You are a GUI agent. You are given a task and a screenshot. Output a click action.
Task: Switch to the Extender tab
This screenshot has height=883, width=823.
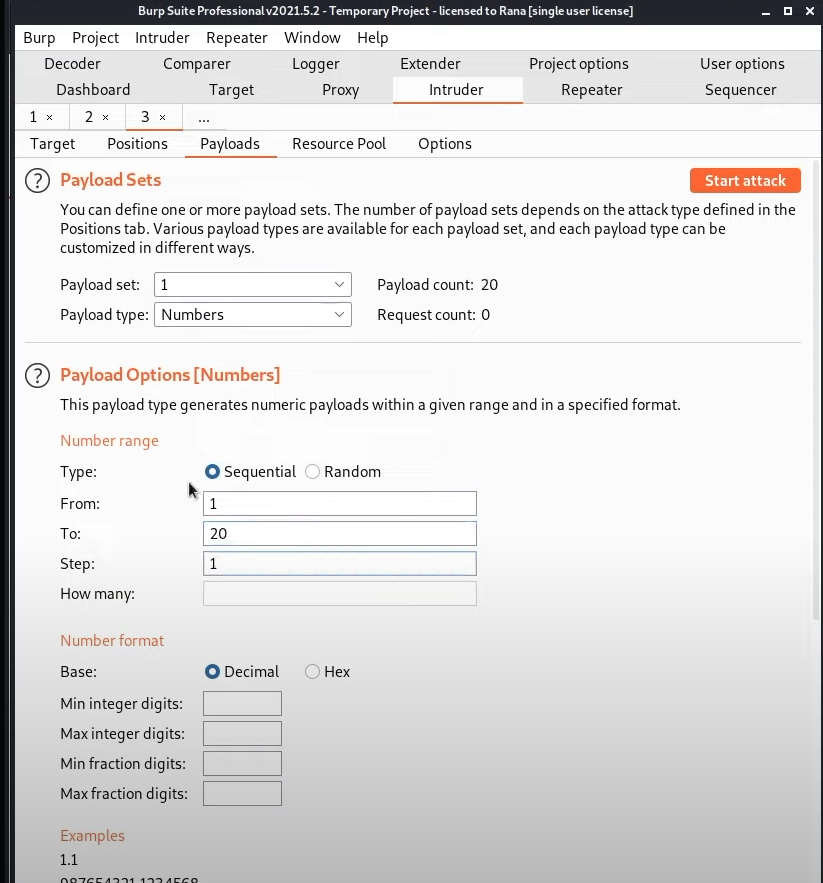pos(430,64)
